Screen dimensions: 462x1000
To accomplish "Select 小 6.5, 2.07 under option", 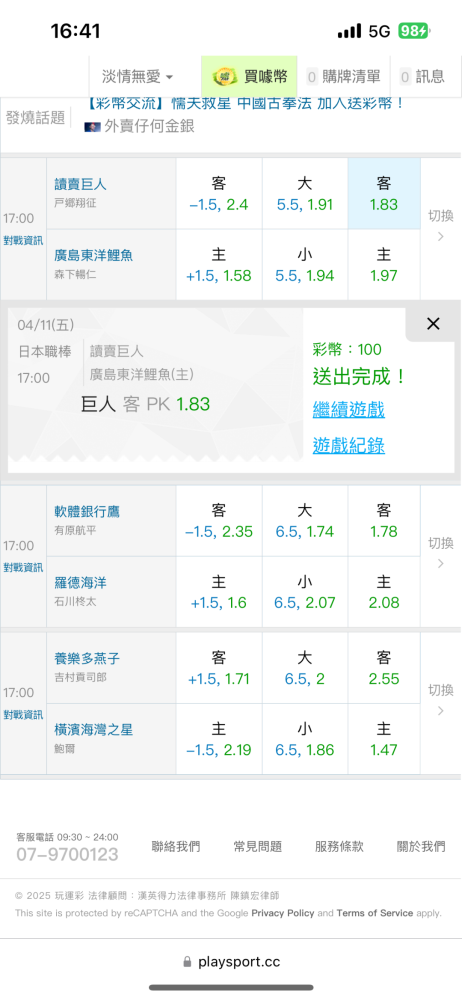I will click(304, 592).
